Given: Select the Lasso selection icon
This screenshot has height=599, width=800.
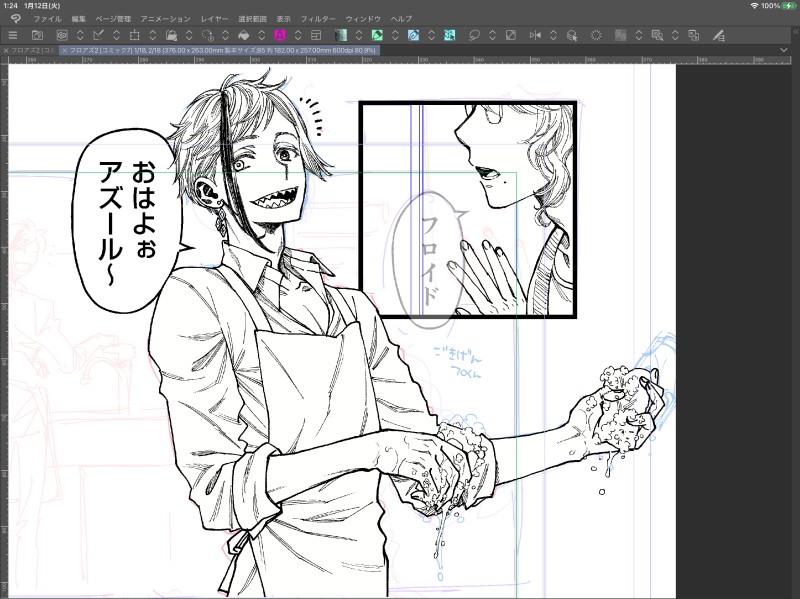Looking at the screenshot, I should (x=474, y=35).
